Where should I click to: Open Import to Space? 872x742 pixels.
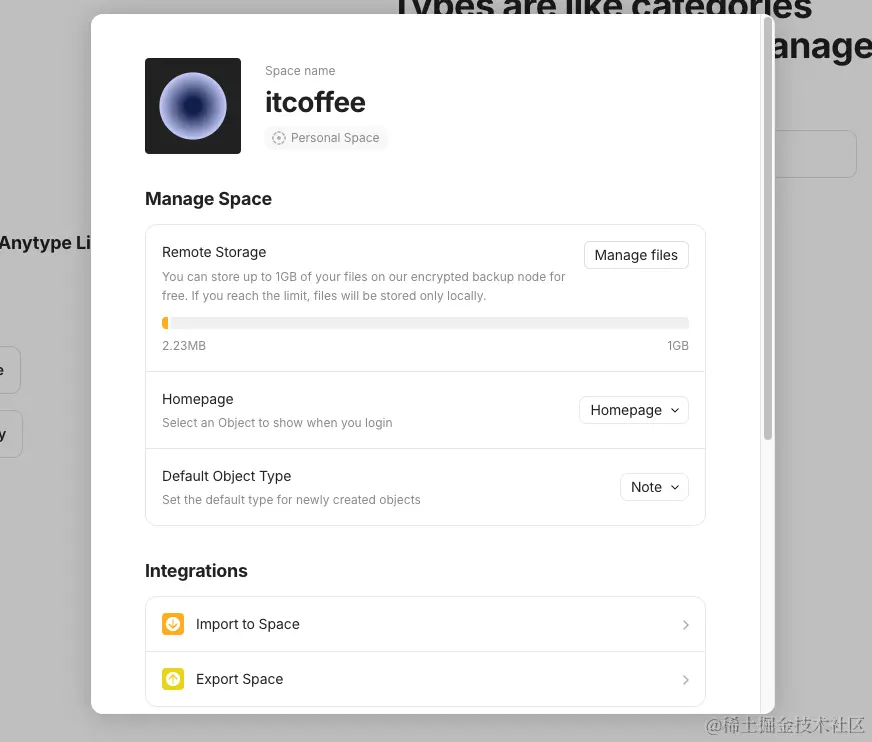(425, 624)
